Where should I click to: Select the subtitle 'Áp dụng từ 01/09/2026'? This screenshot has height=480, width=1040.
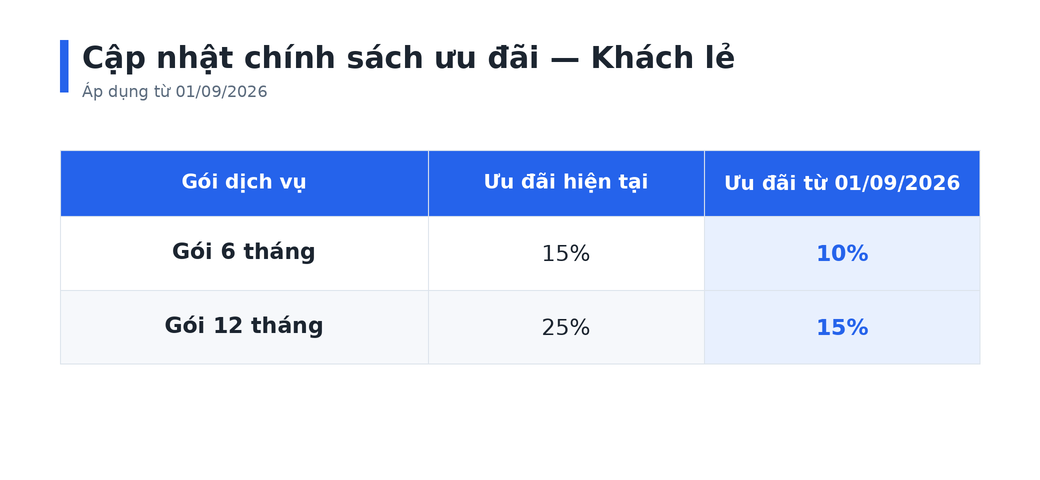click(174, 92)
